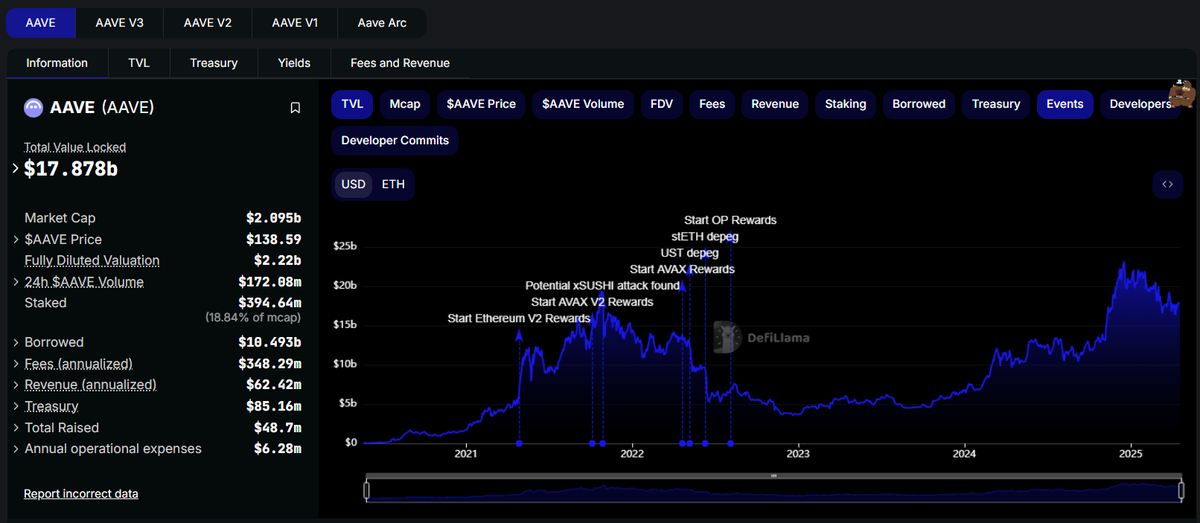1200x523 pixels.
Task: Open the Aave Arc tab
Action: [384, 23]
